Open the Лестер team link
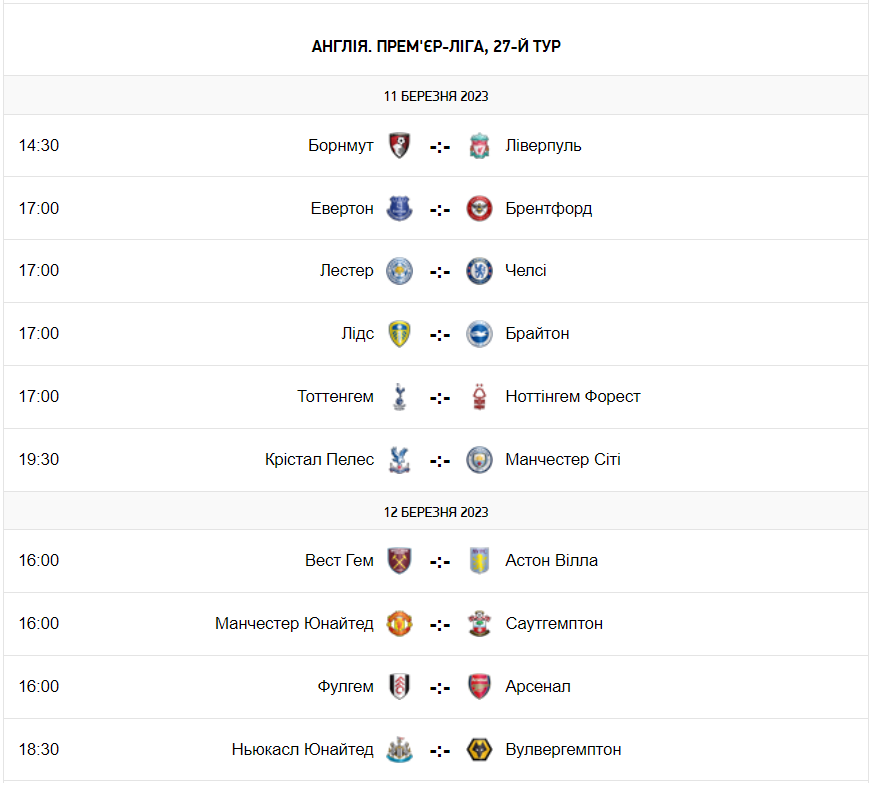871x785 pixels. tap(347, 271)
